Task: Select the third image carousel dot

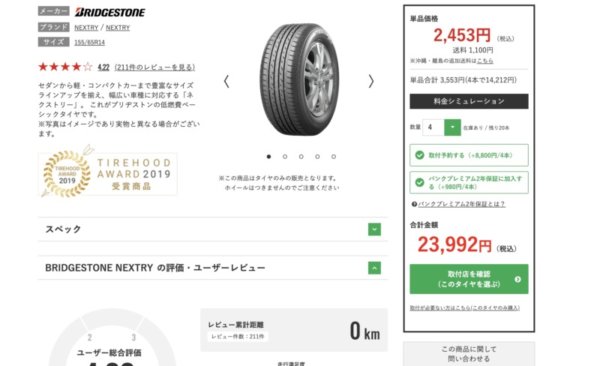Action: 301,157
